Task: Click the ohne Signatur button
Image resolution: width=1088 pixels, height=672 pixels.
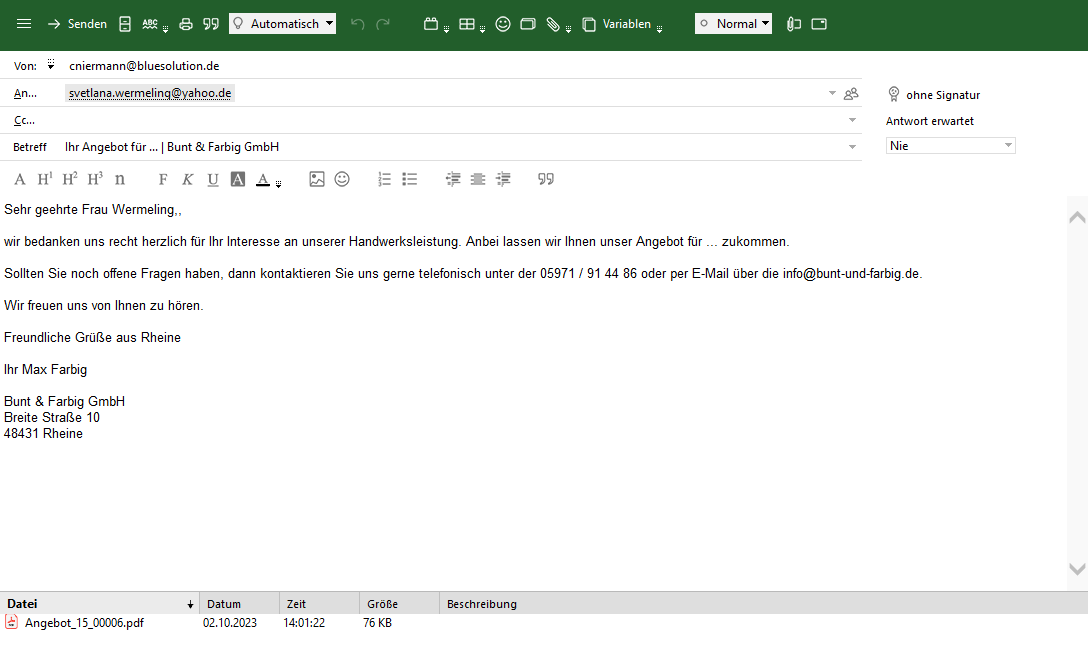Action: click(934, 95)
